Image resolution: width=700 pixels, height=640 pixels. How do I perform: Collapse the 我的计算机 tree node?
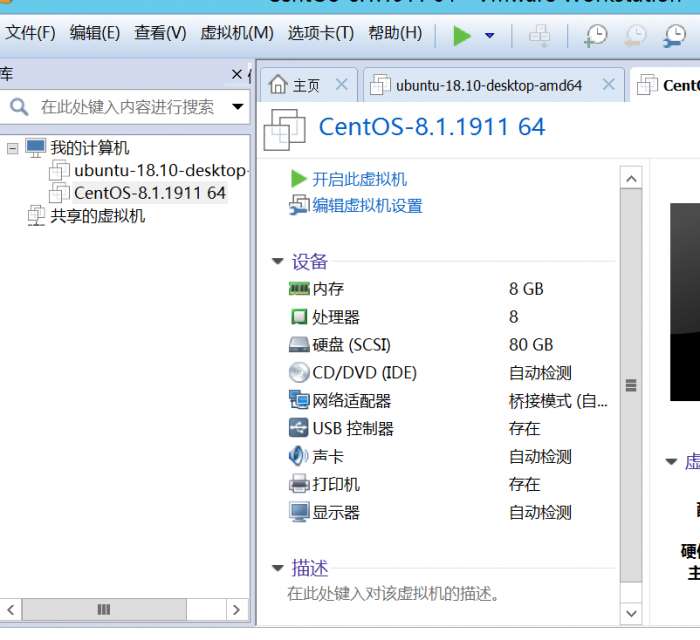(x=13, y=148)
